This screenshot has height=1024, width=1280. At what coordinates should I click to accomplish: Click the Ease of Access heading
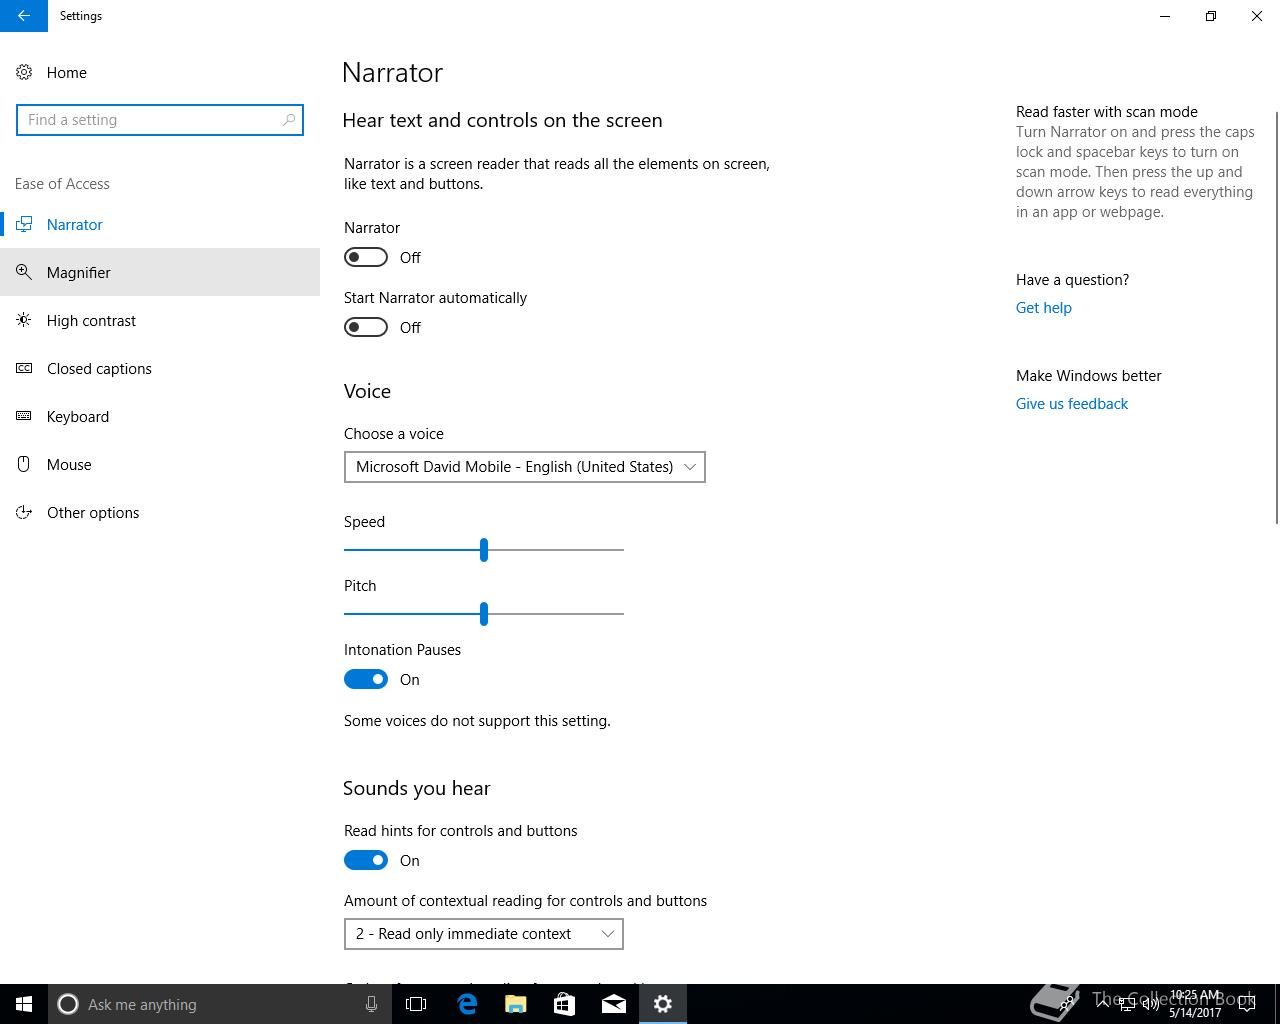click(x=62, y=184)
